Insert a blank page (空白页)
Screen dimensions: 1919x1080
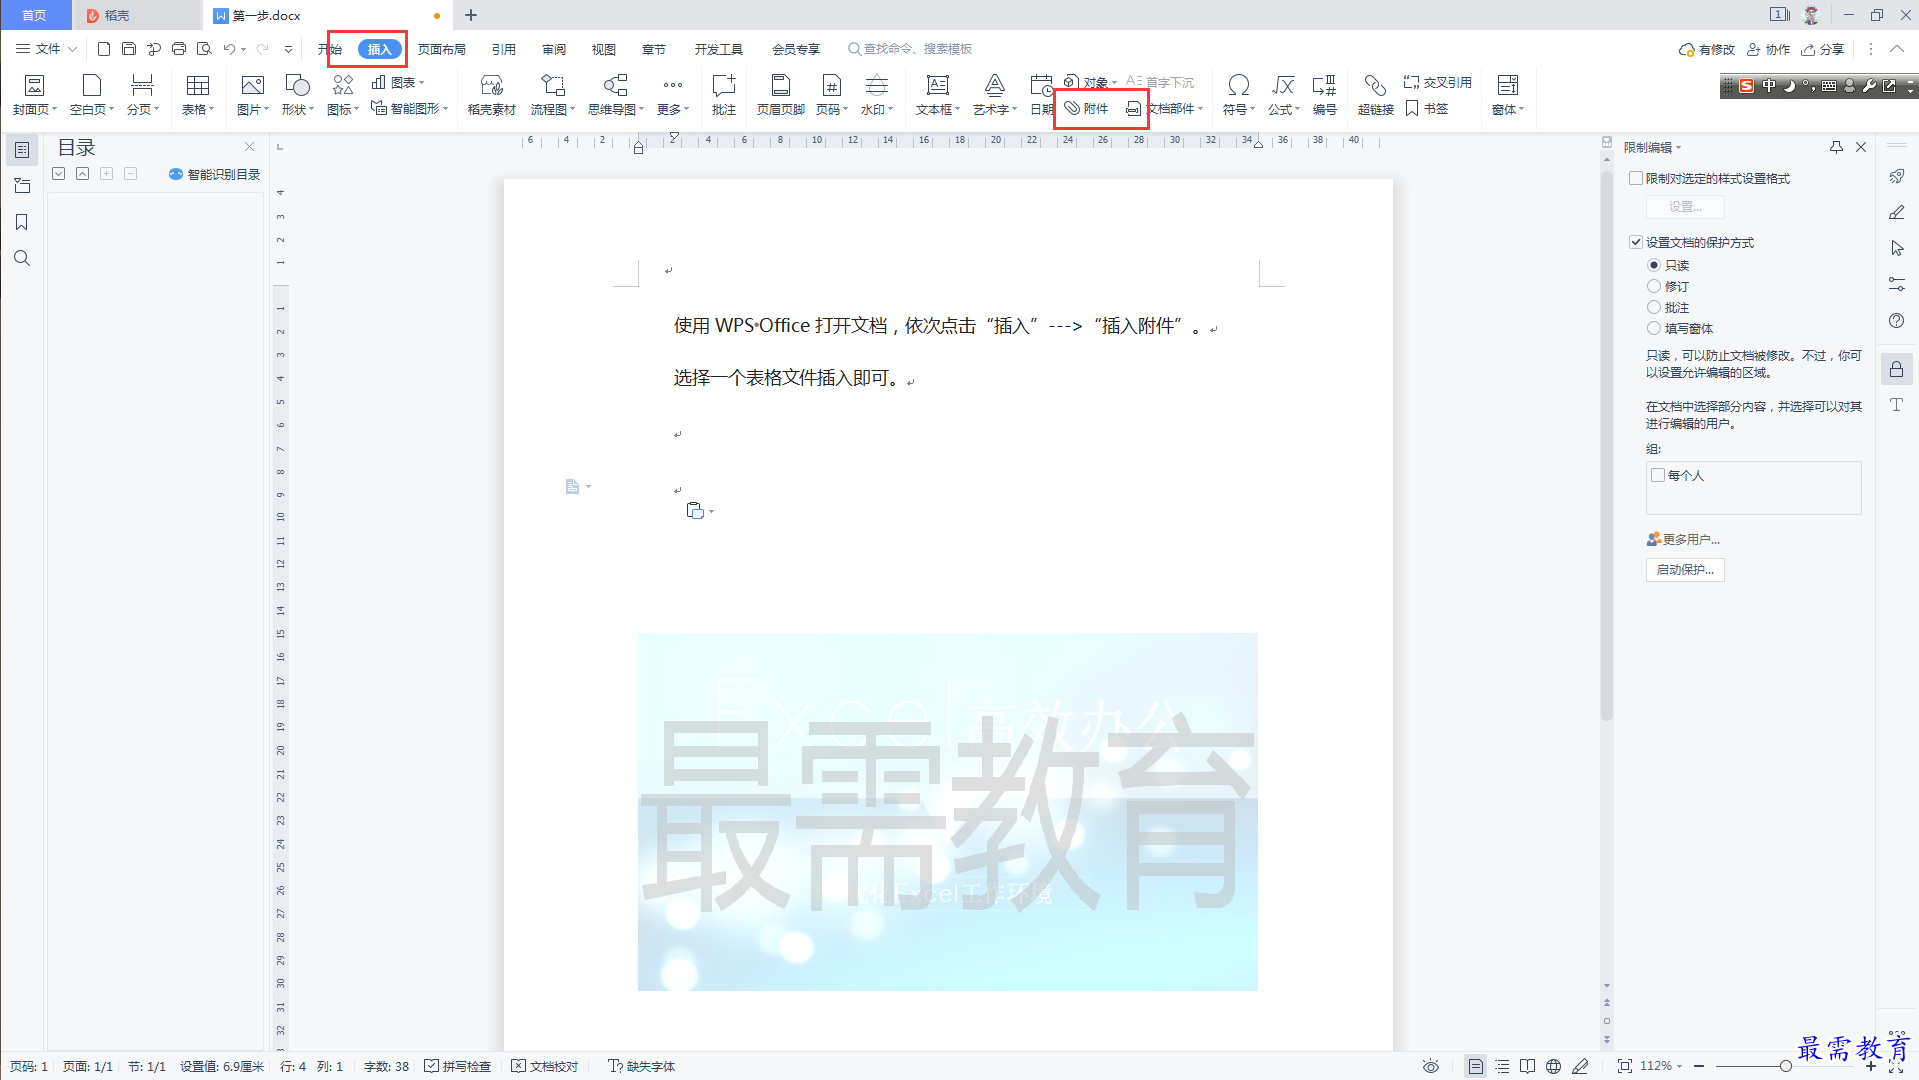[x=91, y=95]
